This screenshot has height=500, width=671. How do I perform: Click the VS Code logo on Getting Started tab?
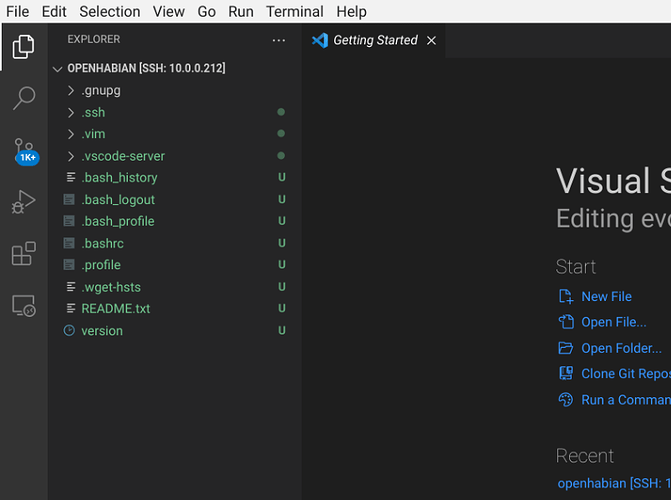[x=320, y=40]
